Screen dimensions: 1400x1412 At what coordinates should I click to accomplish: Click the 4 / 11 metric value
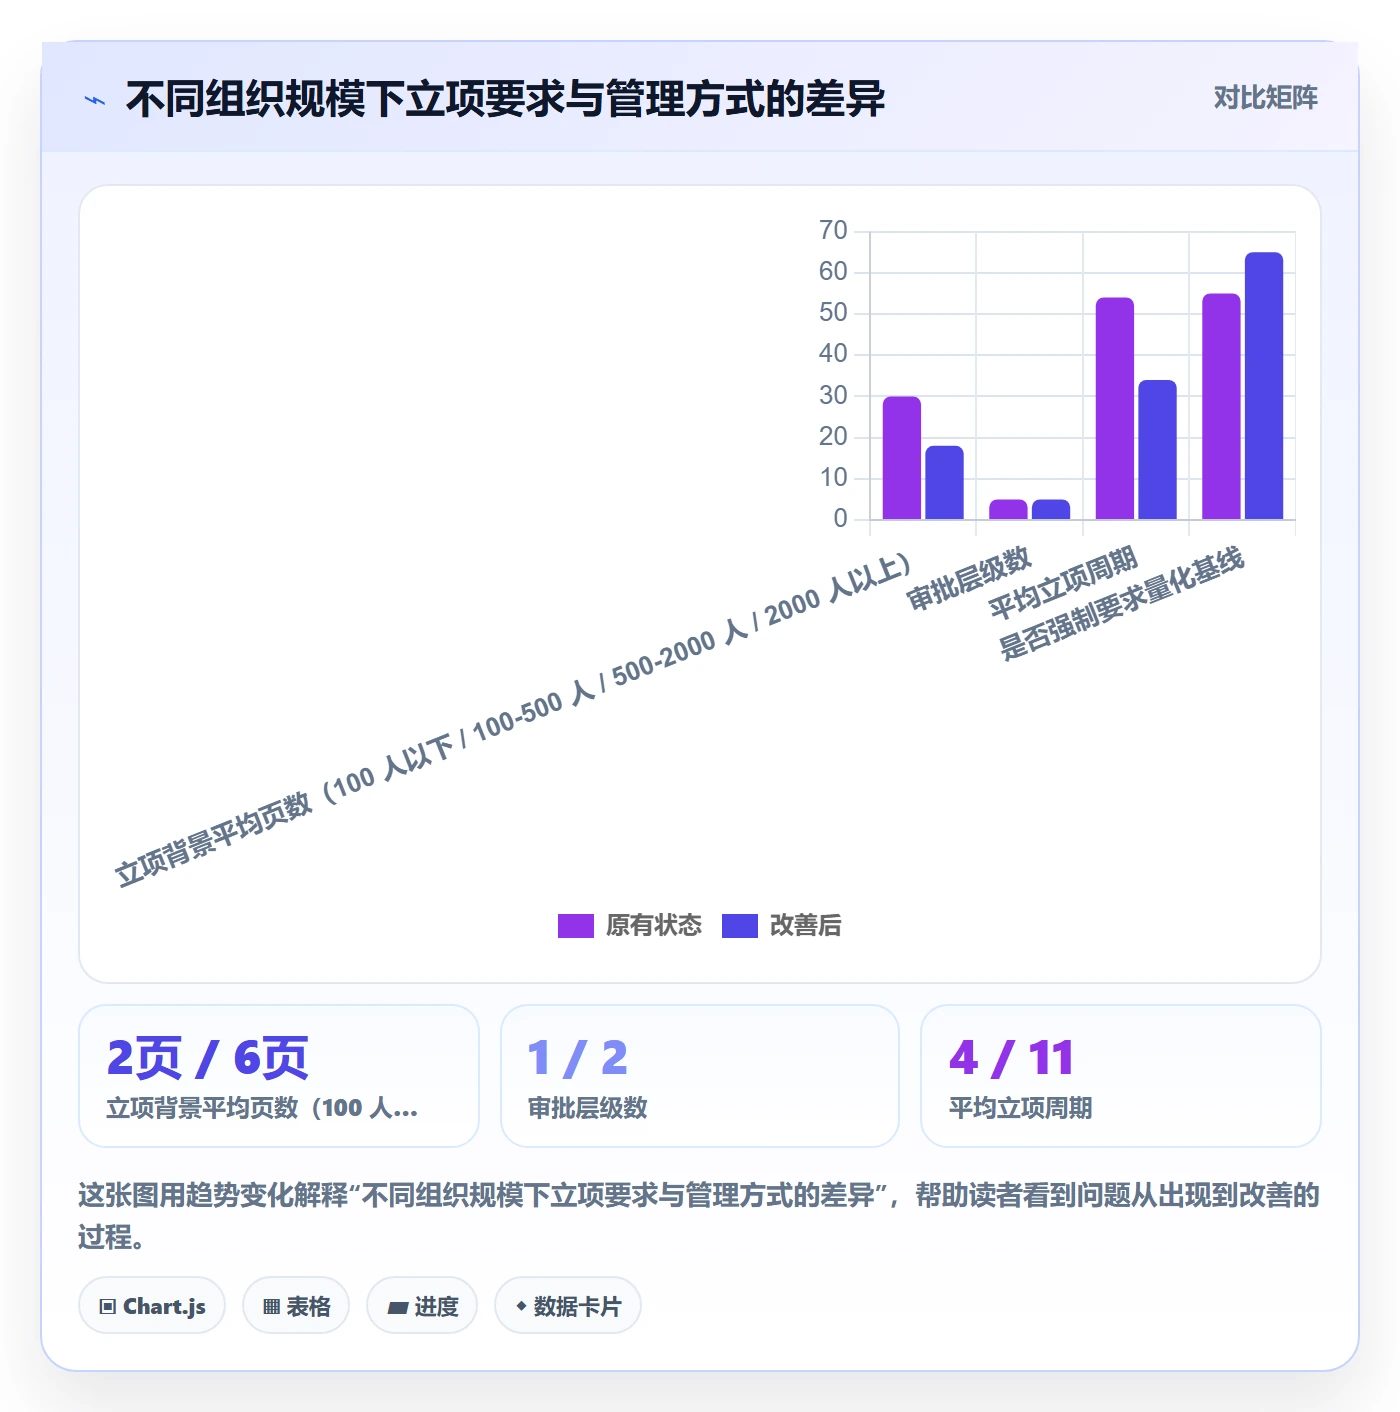point(1012,1058)
